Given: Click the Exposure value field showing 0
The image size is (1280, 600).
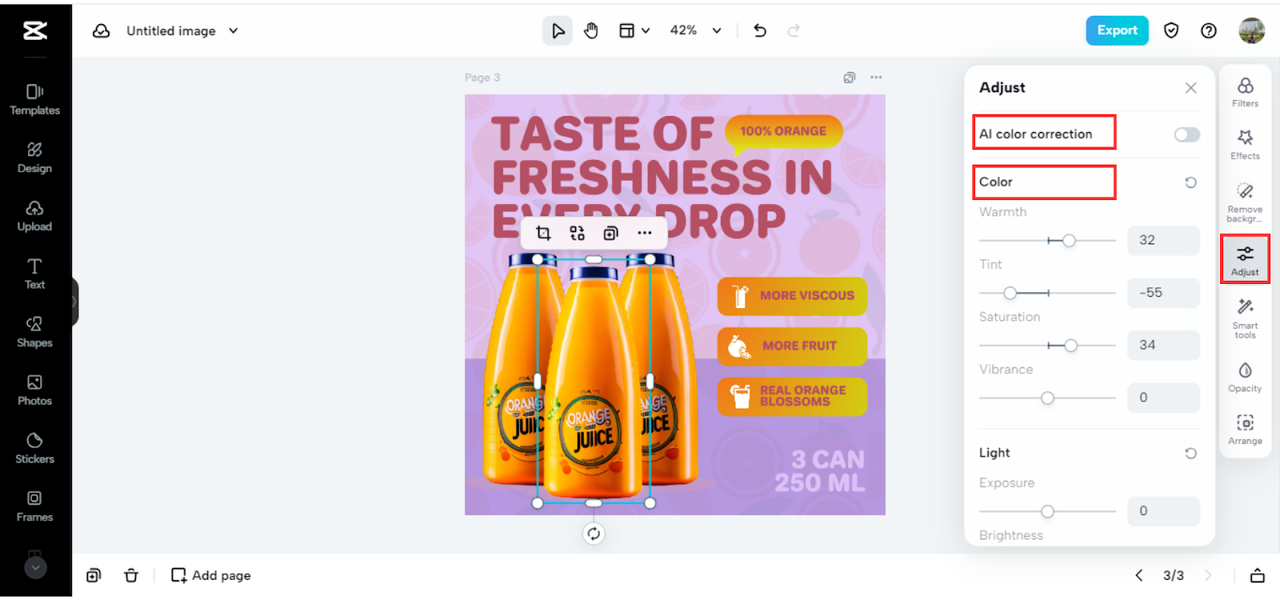Looking at the screenshot, I should pos(1163,511).
